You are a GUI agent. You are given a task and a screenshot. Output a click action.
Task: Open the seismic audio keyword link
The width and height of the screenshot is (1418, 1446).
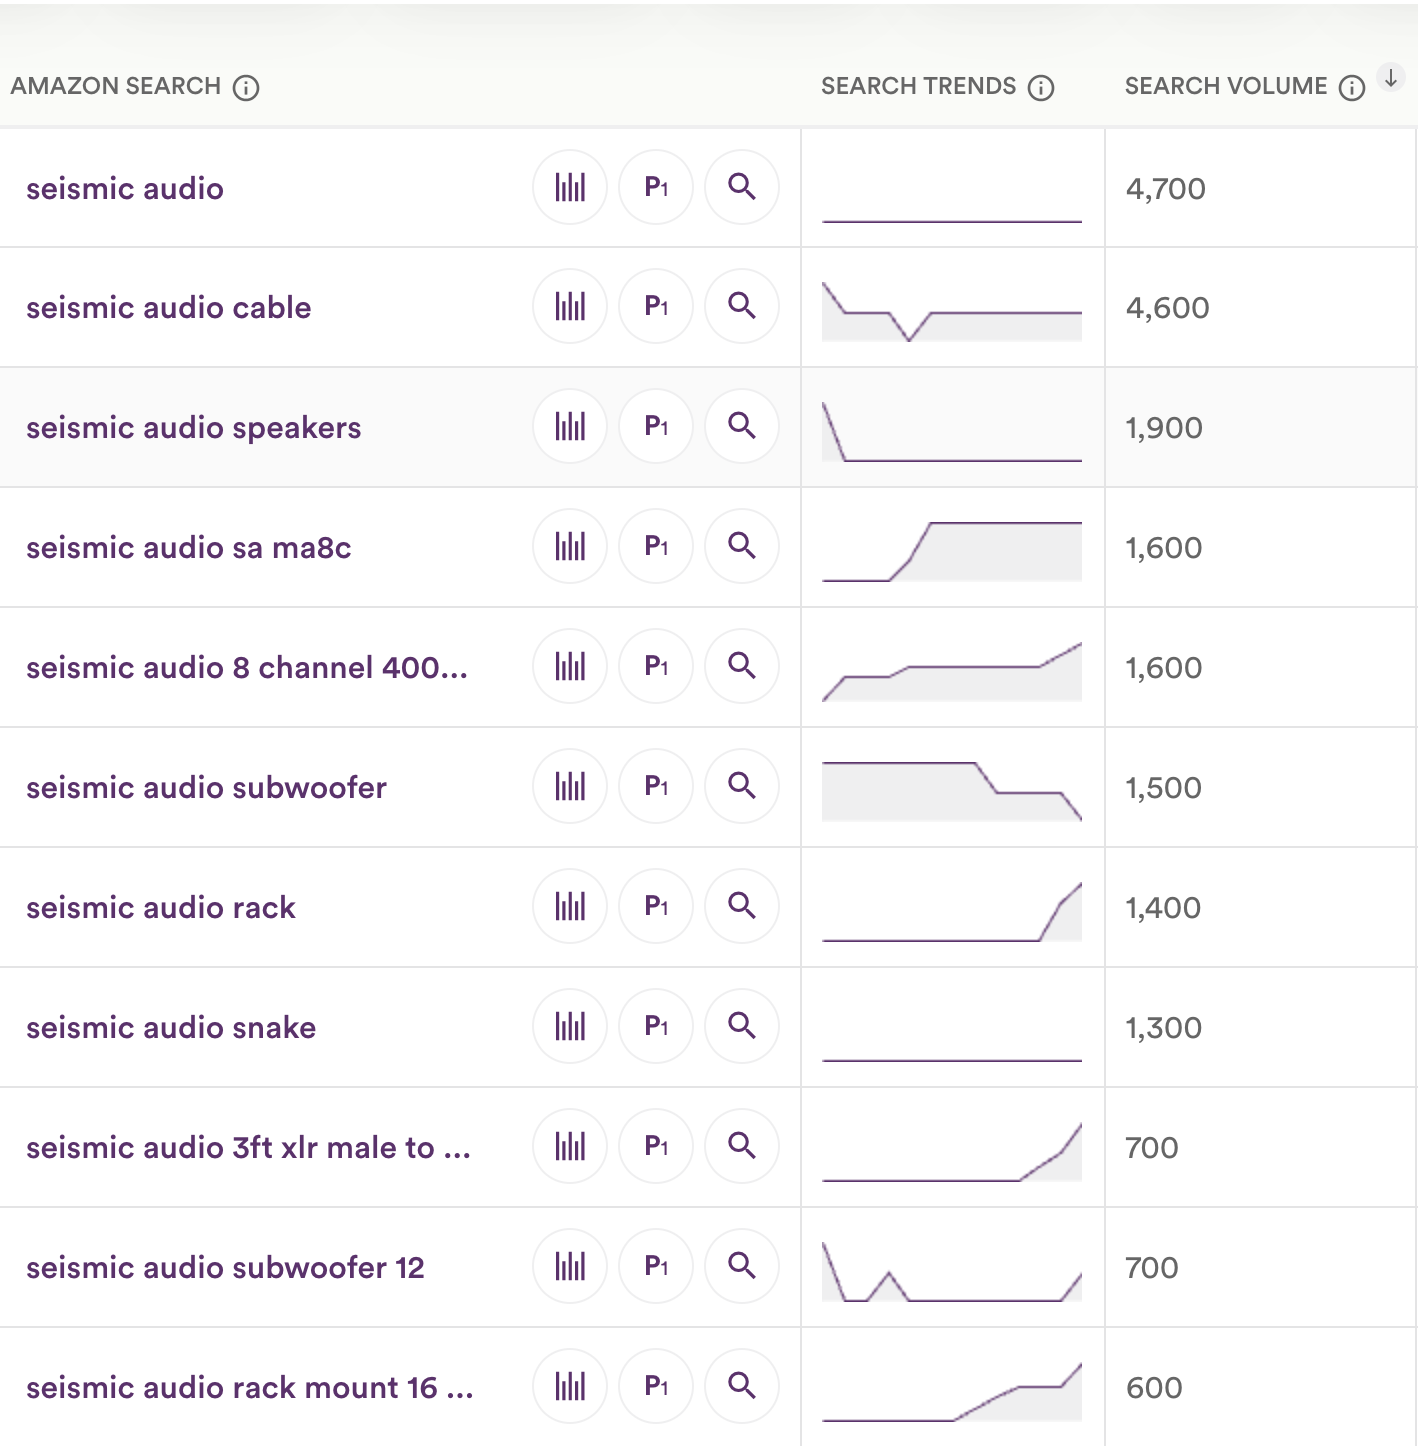[x=125, y=188]
